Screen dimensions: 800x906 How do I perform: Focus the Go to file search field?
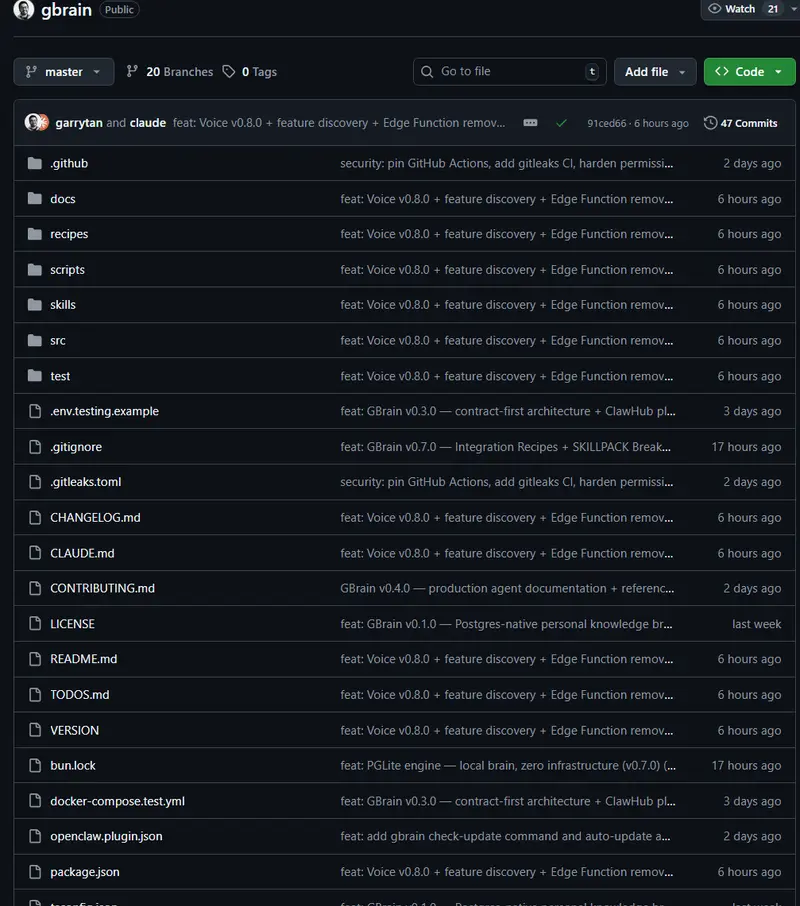(x=509, y=72)
